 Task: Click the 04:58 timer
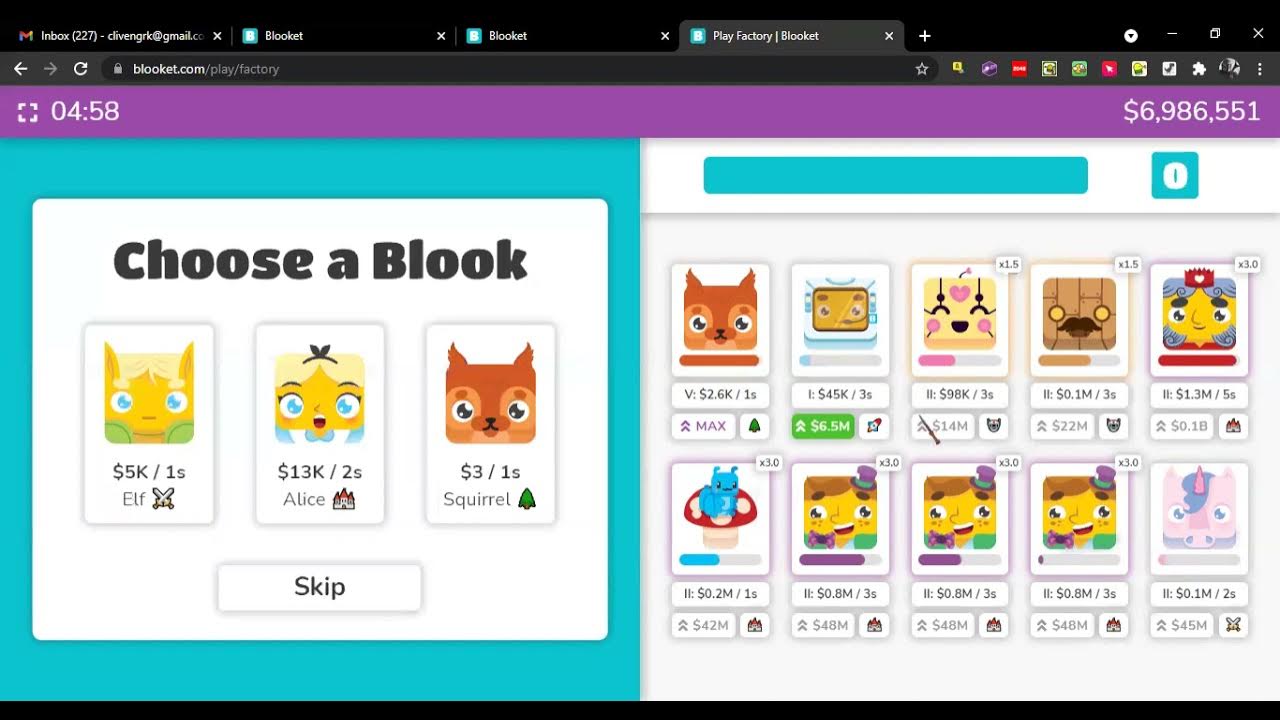(x=85, y=111)
